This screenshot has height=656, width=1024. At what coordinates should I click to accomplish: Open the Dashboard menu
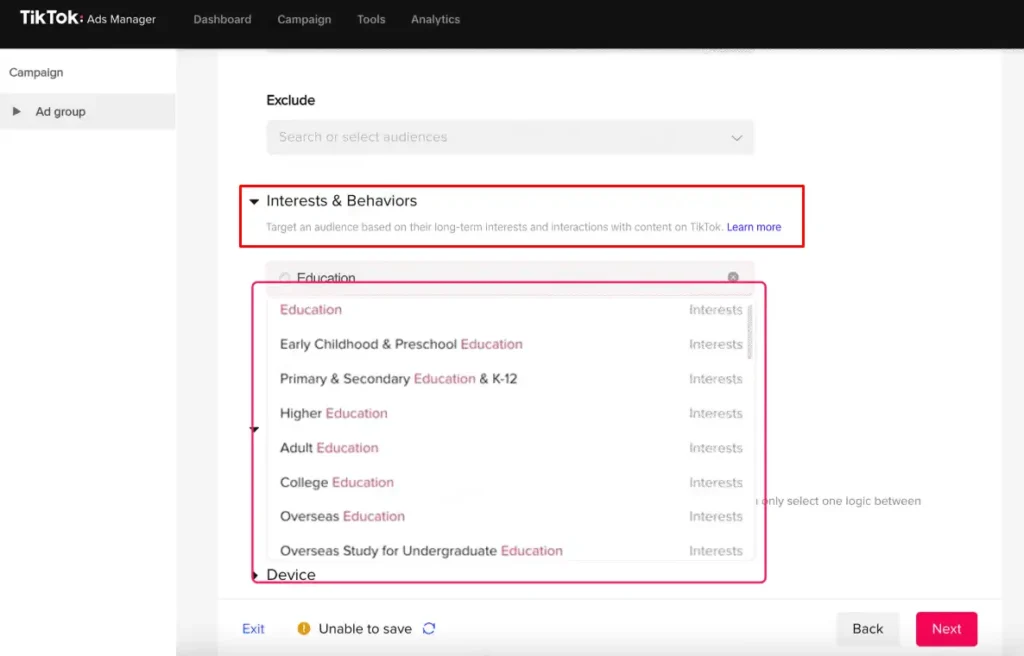(222, 18)
